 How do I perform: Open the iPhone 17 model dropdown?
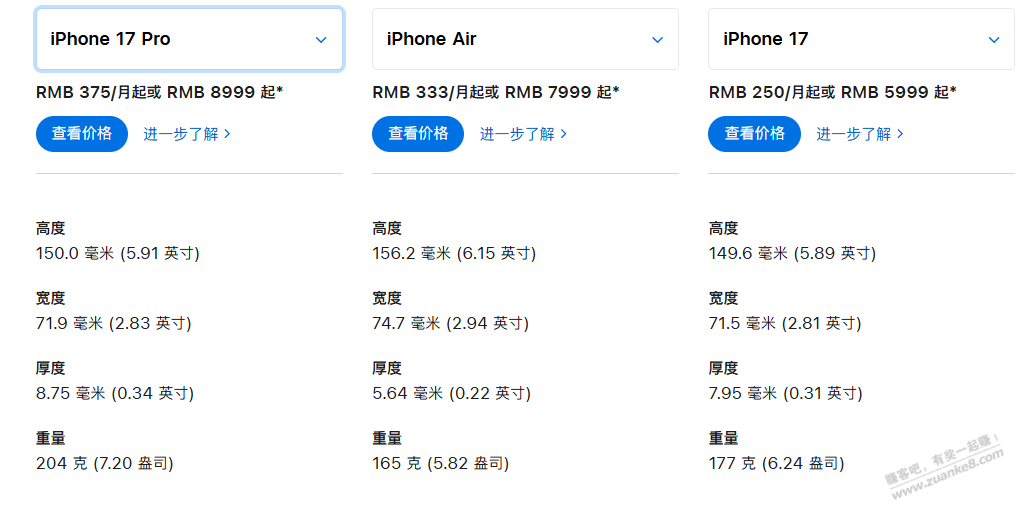click(861, 39)
